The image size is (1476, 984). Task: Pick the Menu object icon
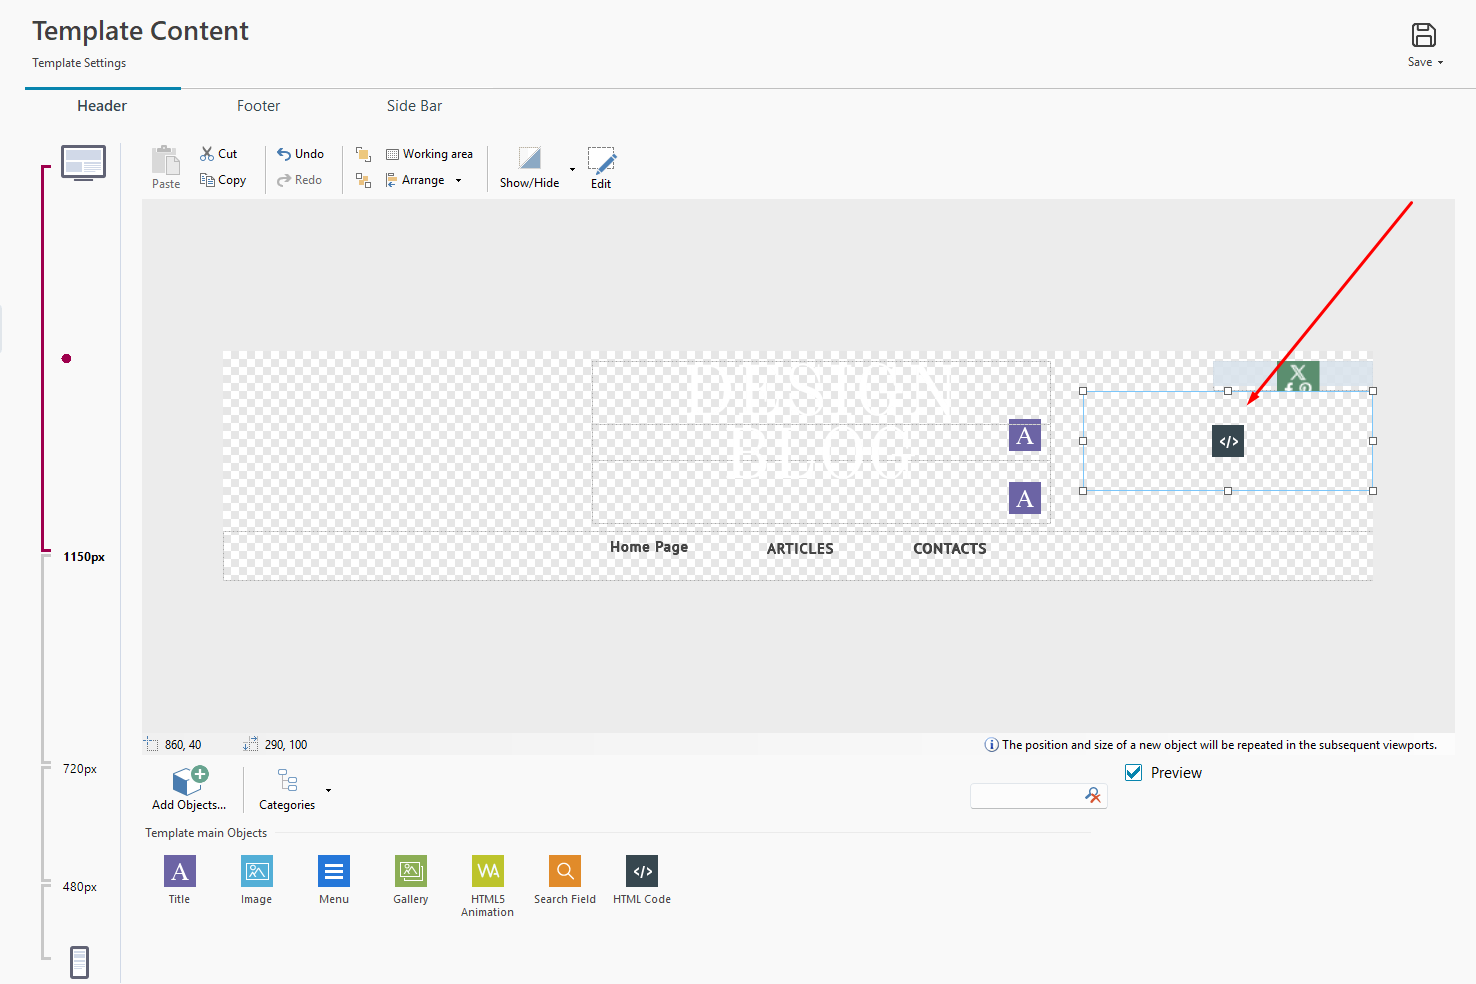click(334, 872)
